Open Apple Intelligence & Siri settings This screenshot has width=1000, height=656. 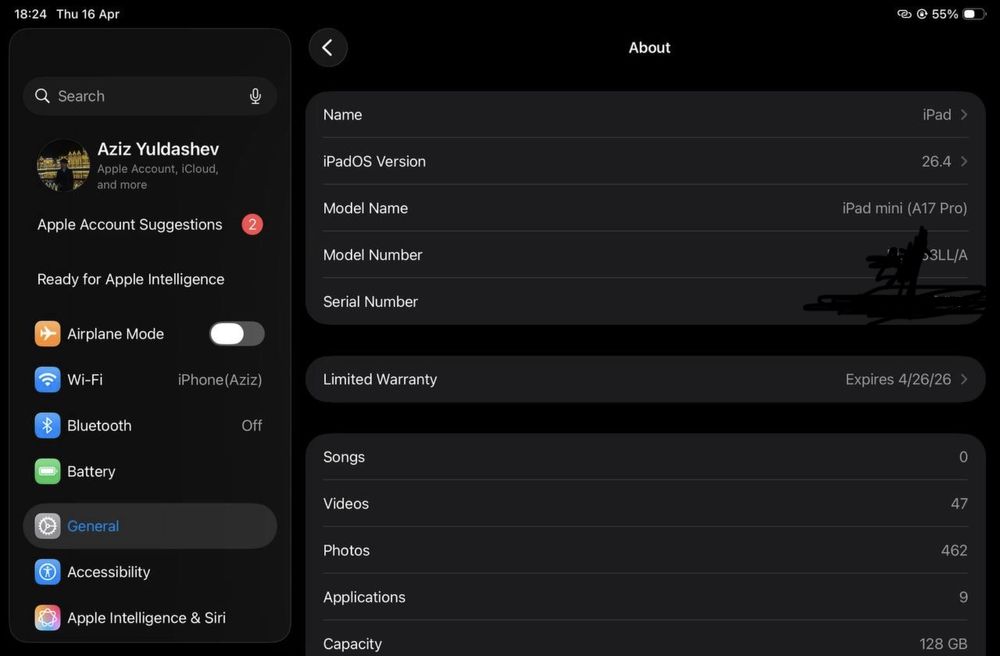click(x=149, y=618)
